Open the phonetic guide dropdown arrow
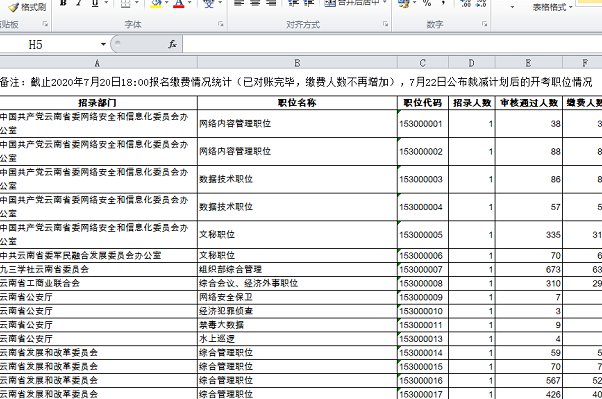 220,3
